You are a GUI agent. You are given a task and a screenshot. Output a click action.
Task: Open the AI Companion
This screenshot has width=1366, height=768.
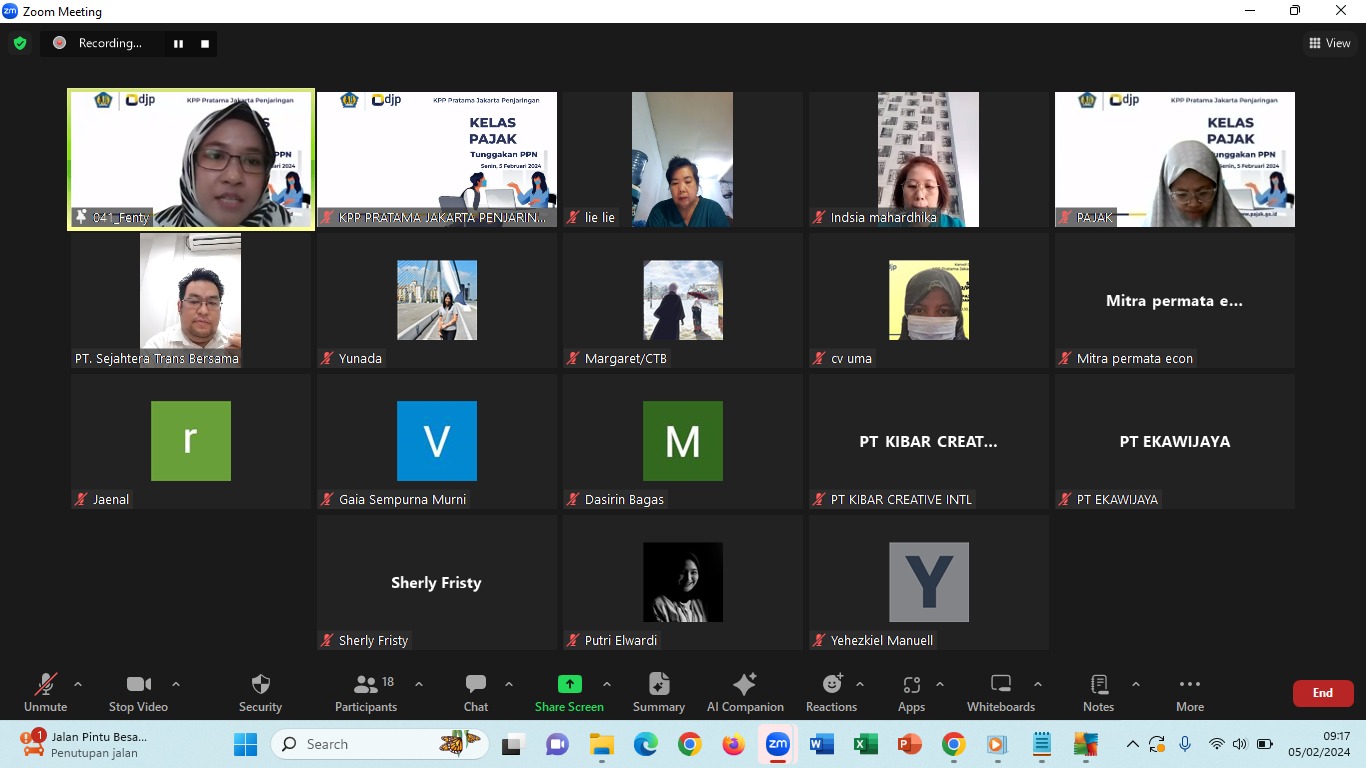tap(744, 692)
